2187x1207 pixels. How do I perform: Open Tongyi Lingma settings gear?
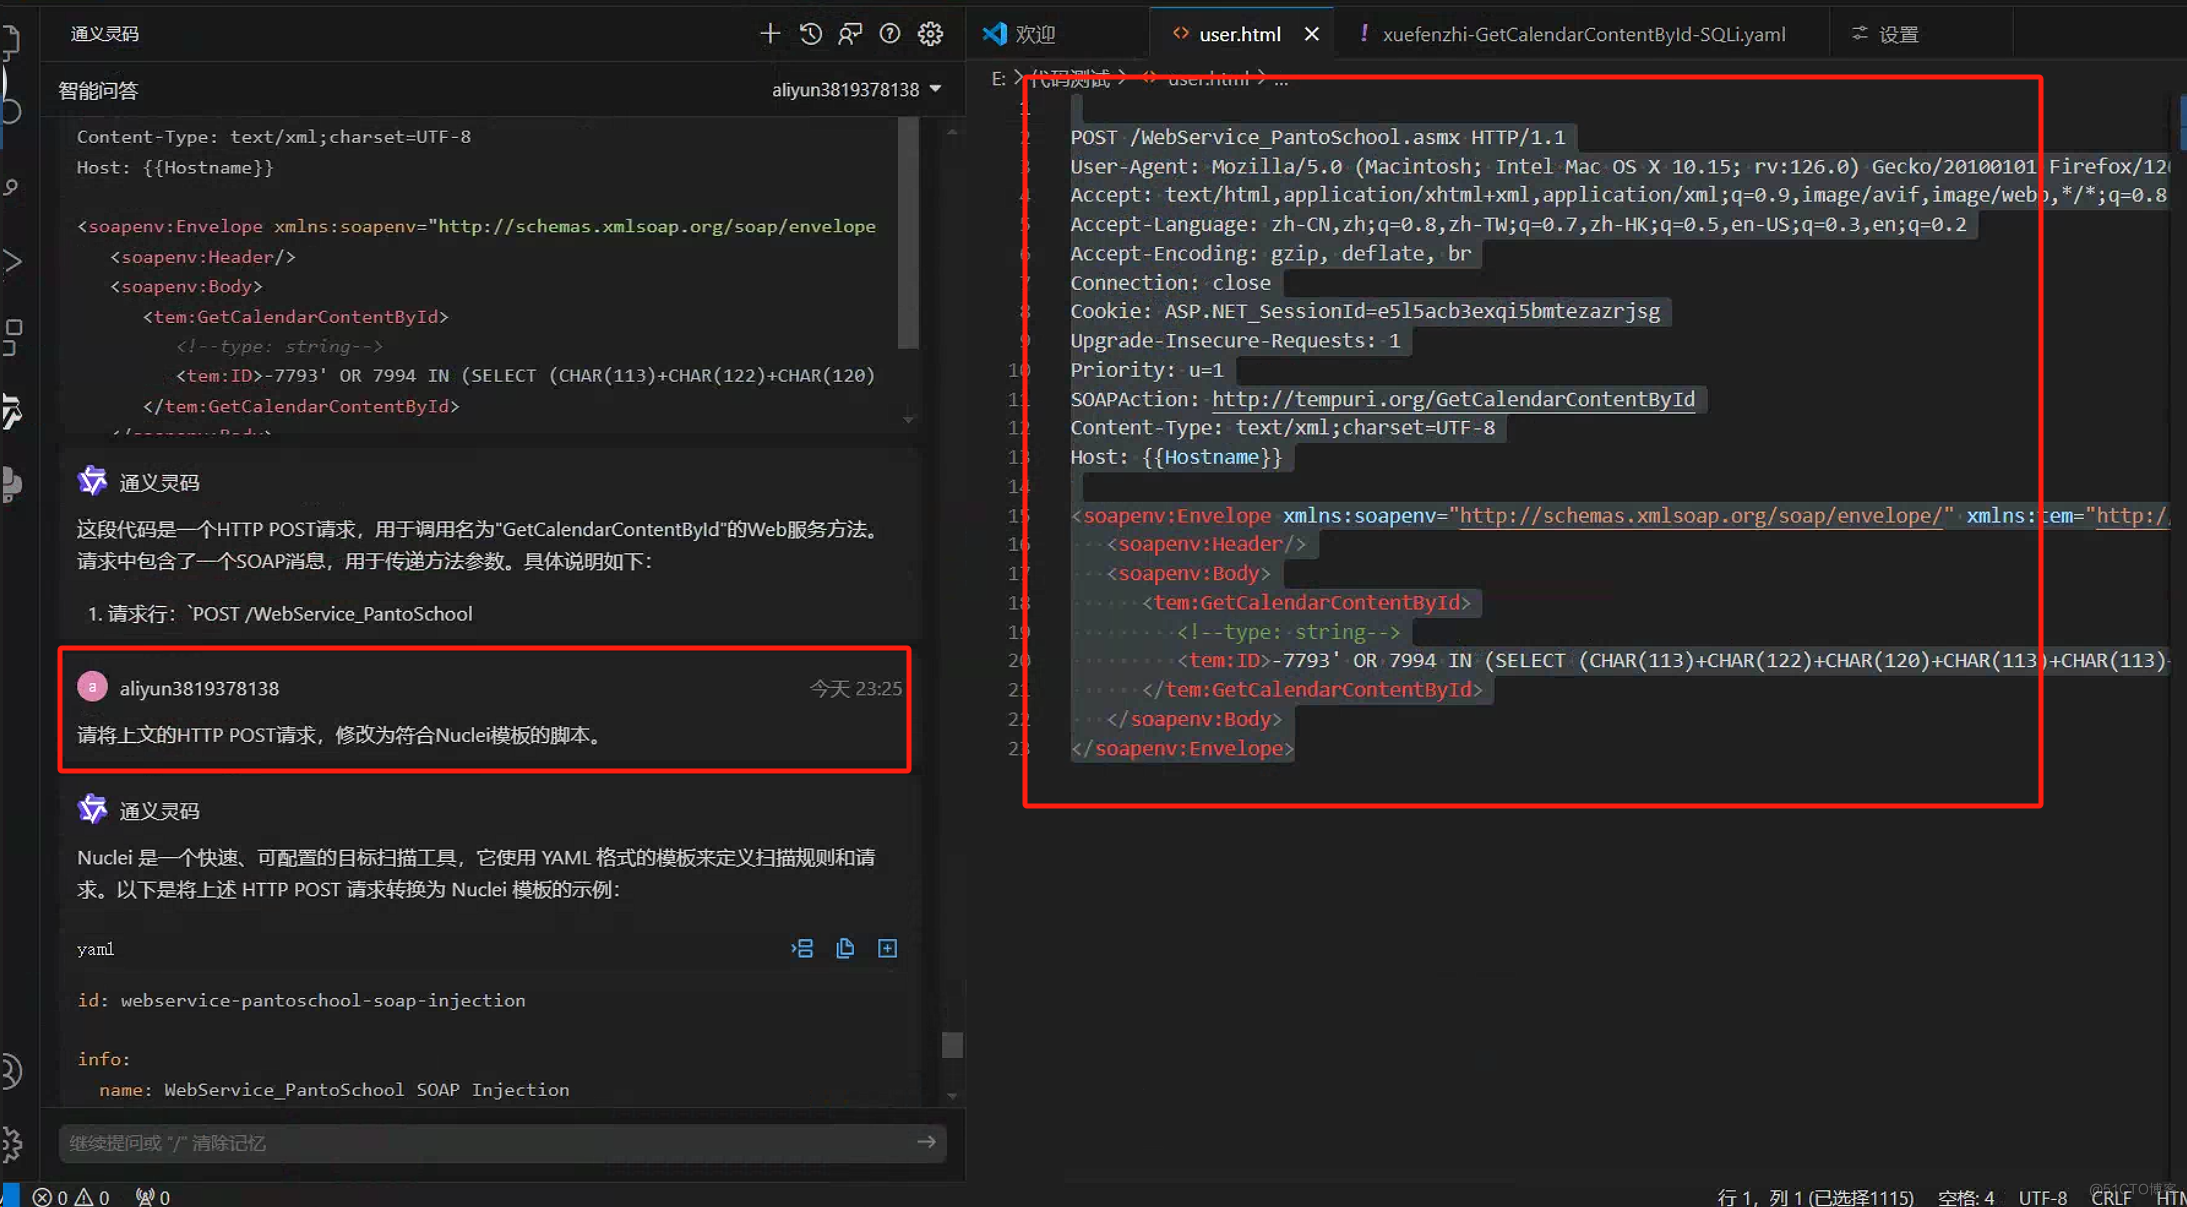click(x=930, y=34)
